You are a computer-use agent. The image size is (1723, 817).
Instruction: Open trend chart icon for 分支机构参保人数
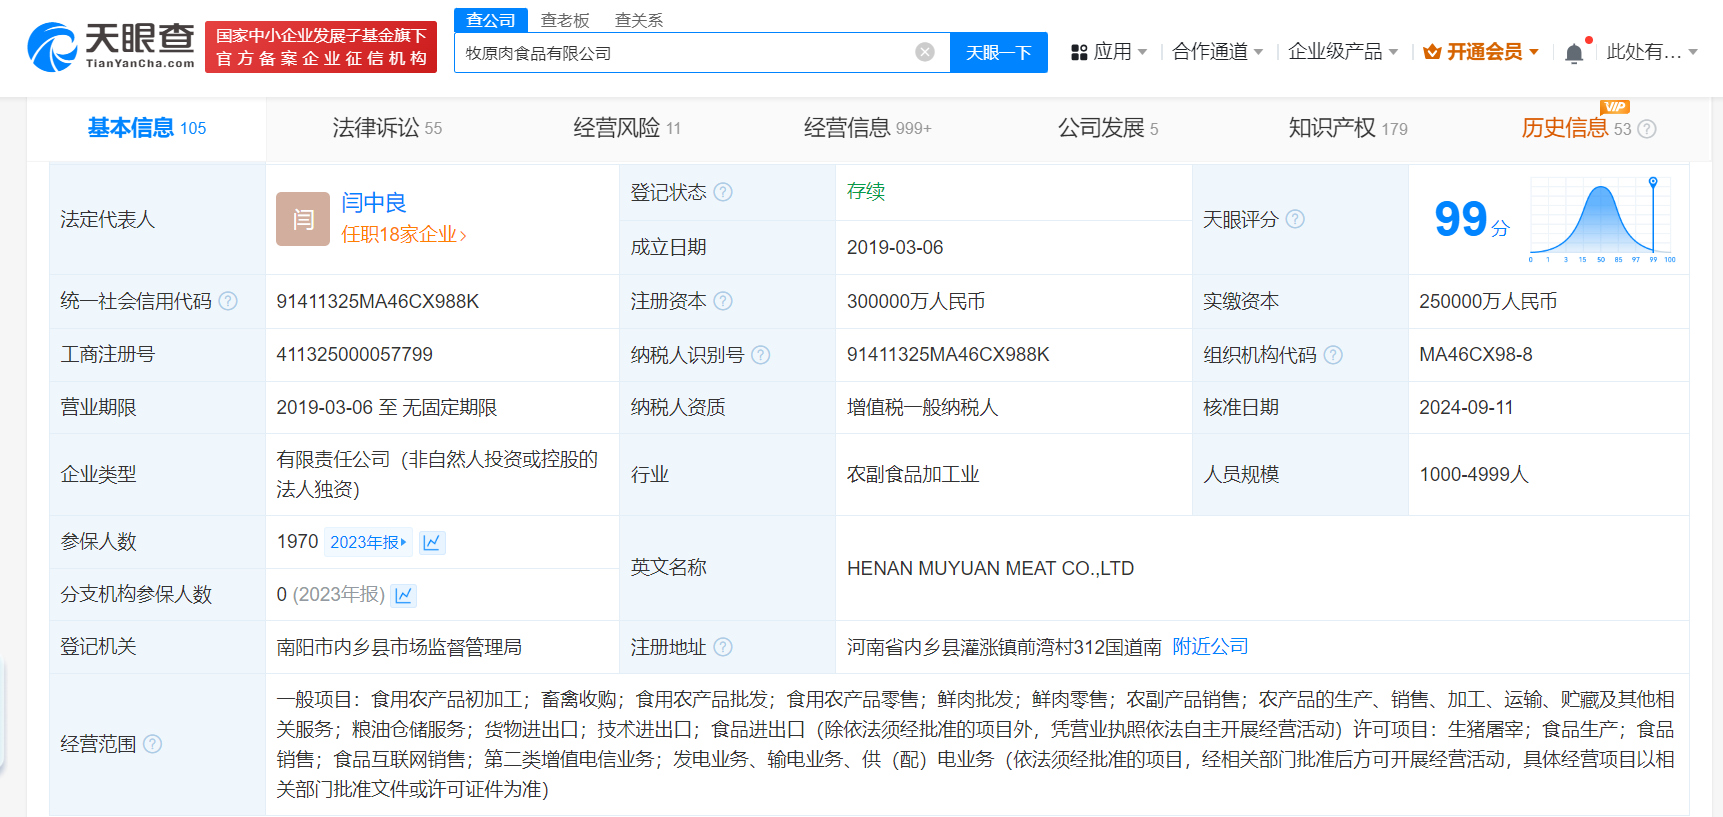click(404, 595)
